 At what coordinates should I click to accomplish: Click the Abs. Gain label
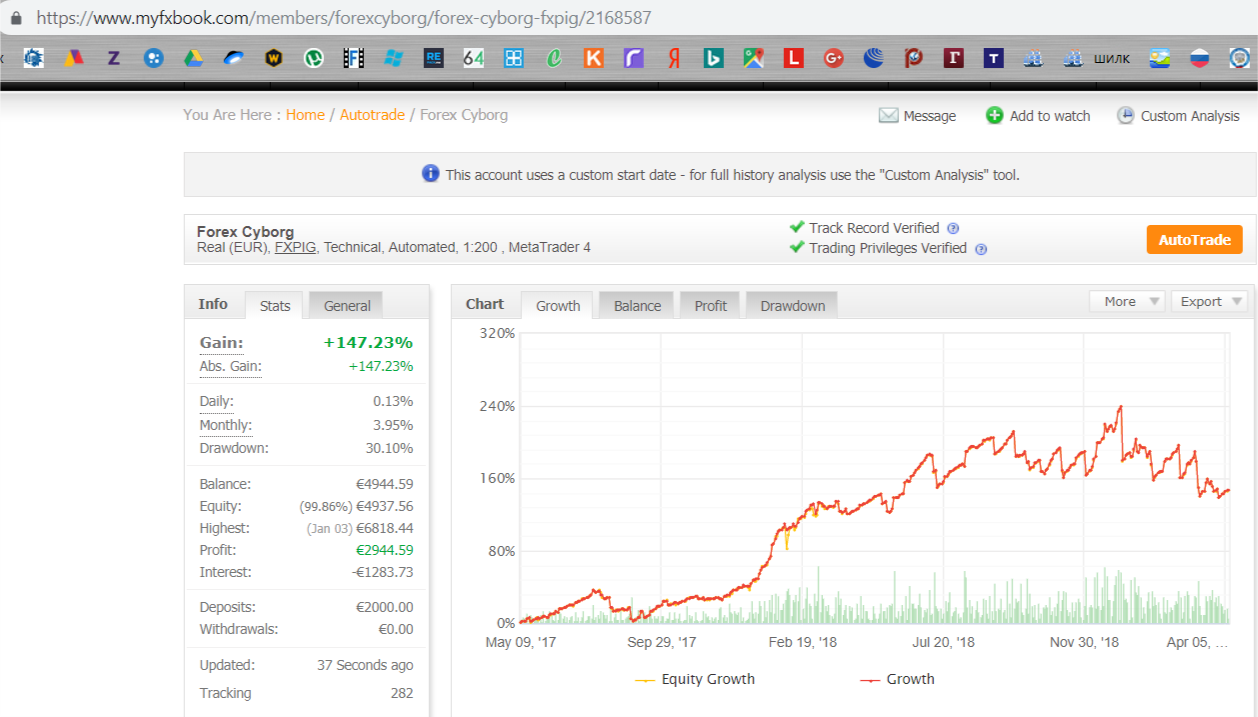coord(230,366)
